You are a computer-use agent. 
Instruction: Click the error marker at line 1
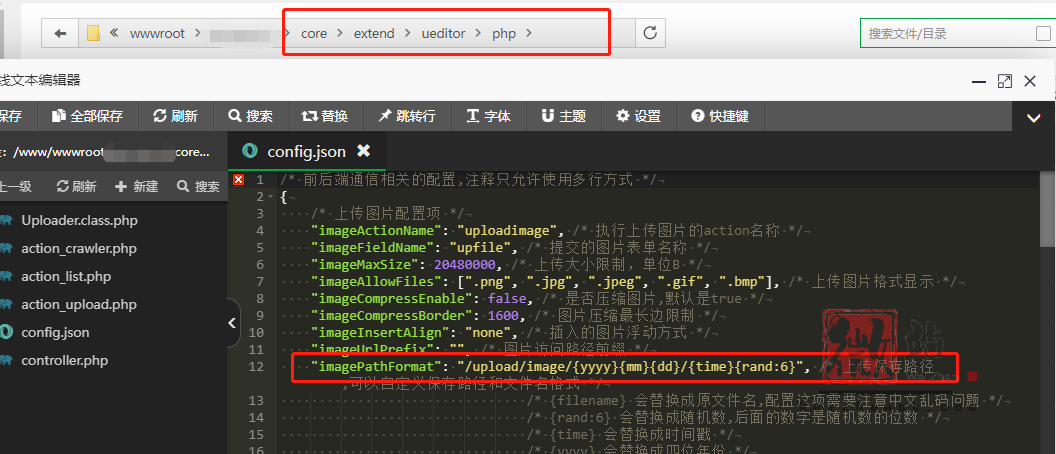tap(238, 180)
